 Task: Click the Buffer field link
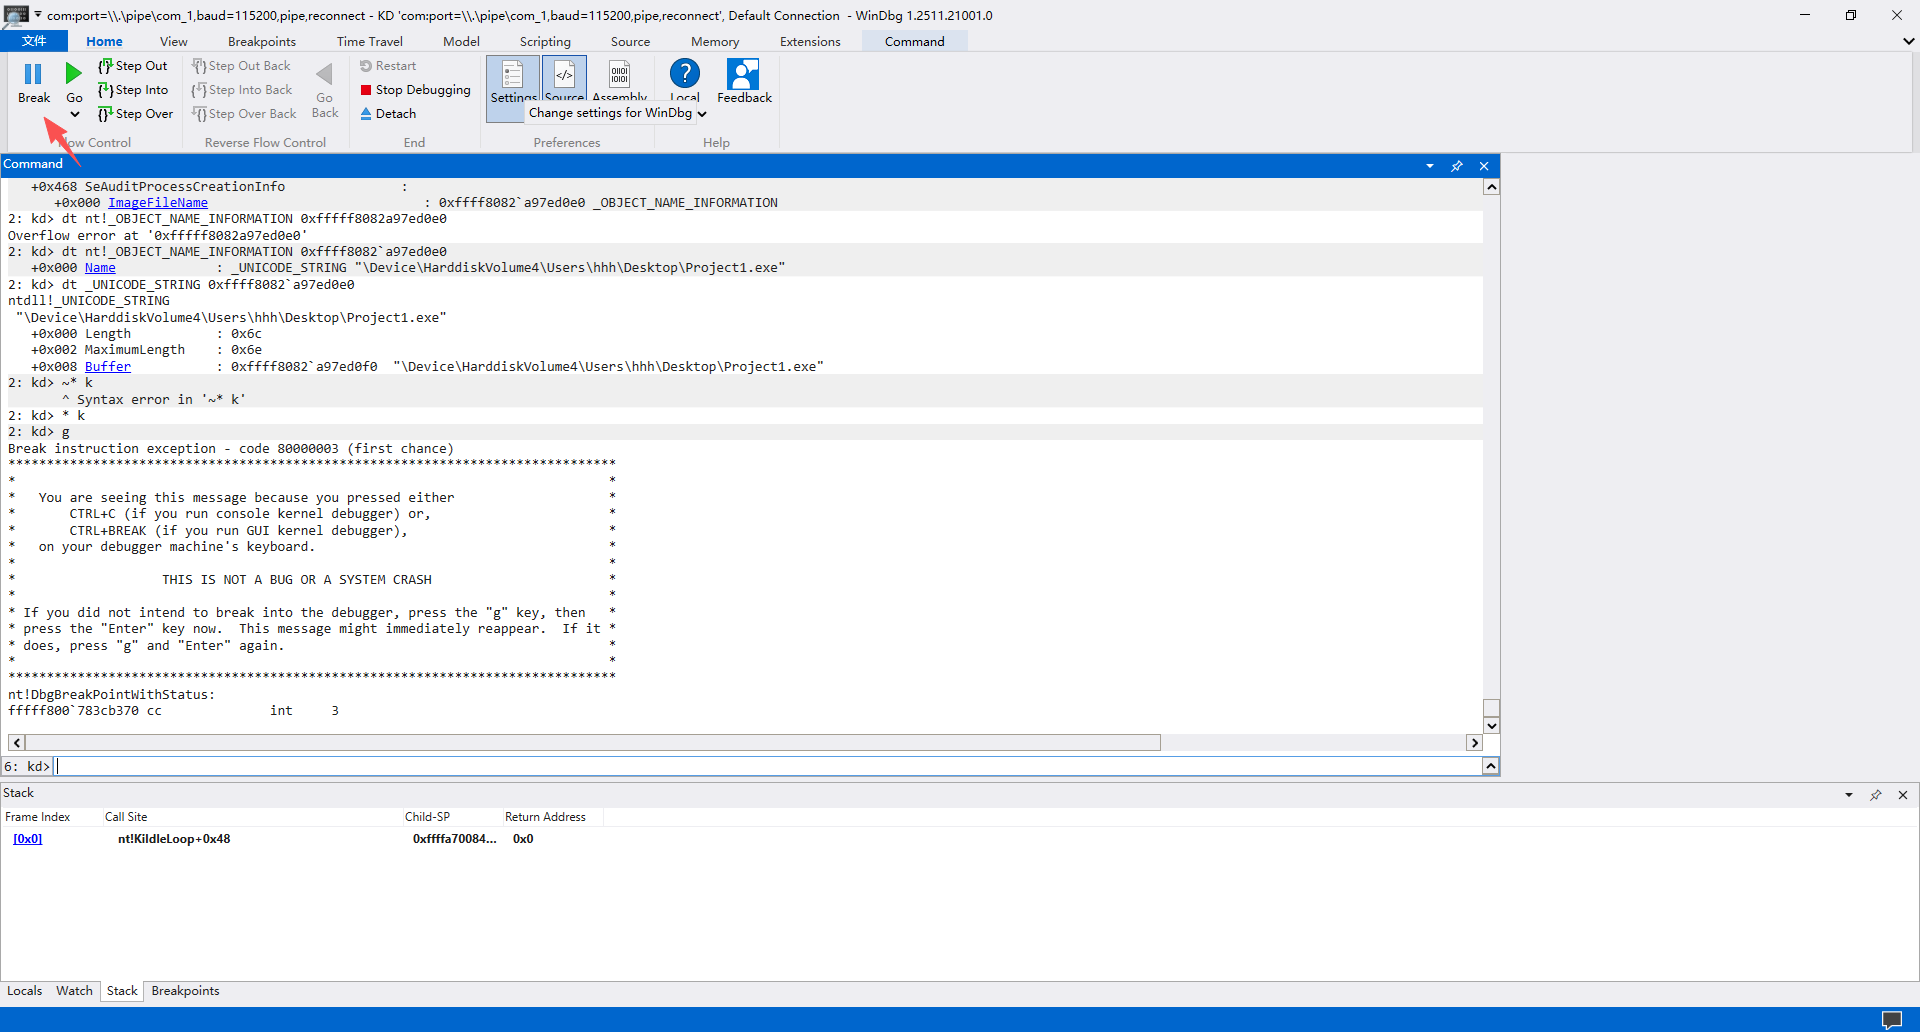[108, 367]
